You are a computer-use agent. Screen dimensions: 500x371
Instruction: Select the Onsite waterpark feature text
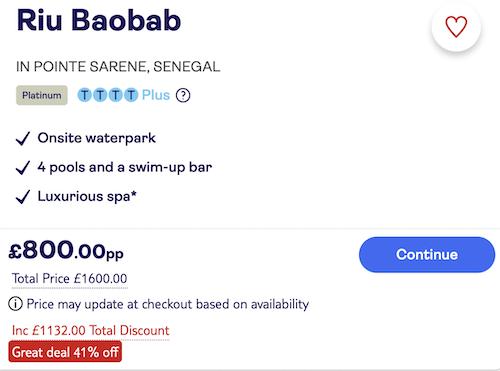point(96,138)
